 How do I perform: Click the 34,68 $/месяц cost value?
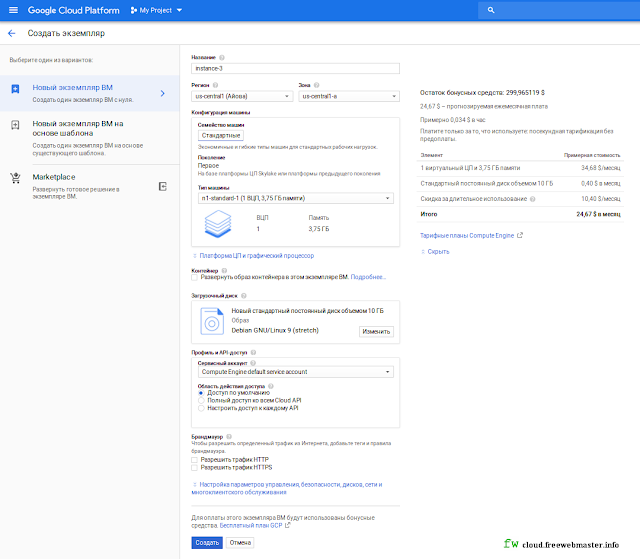[601, 168]
